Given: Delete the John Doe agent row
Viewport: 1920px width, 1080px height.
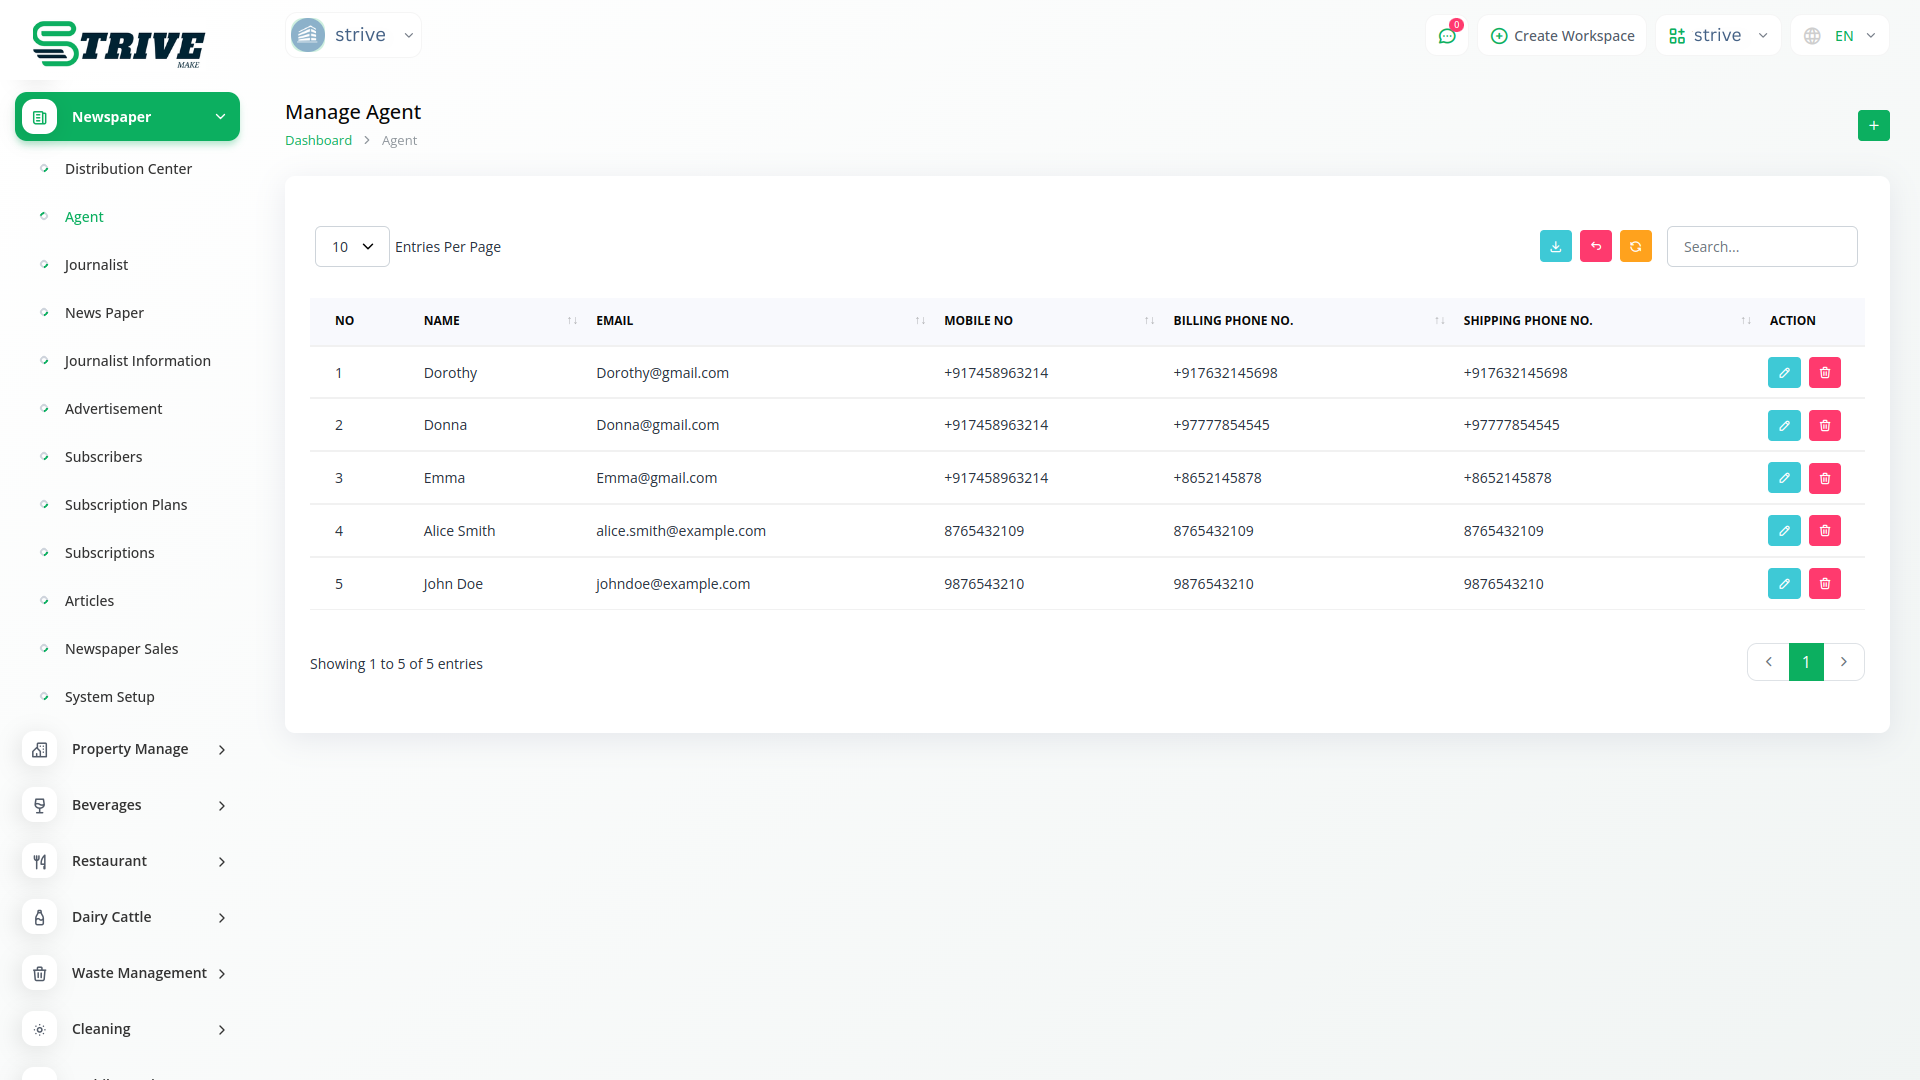Looking at the screenshot, I should [1824, 584].
